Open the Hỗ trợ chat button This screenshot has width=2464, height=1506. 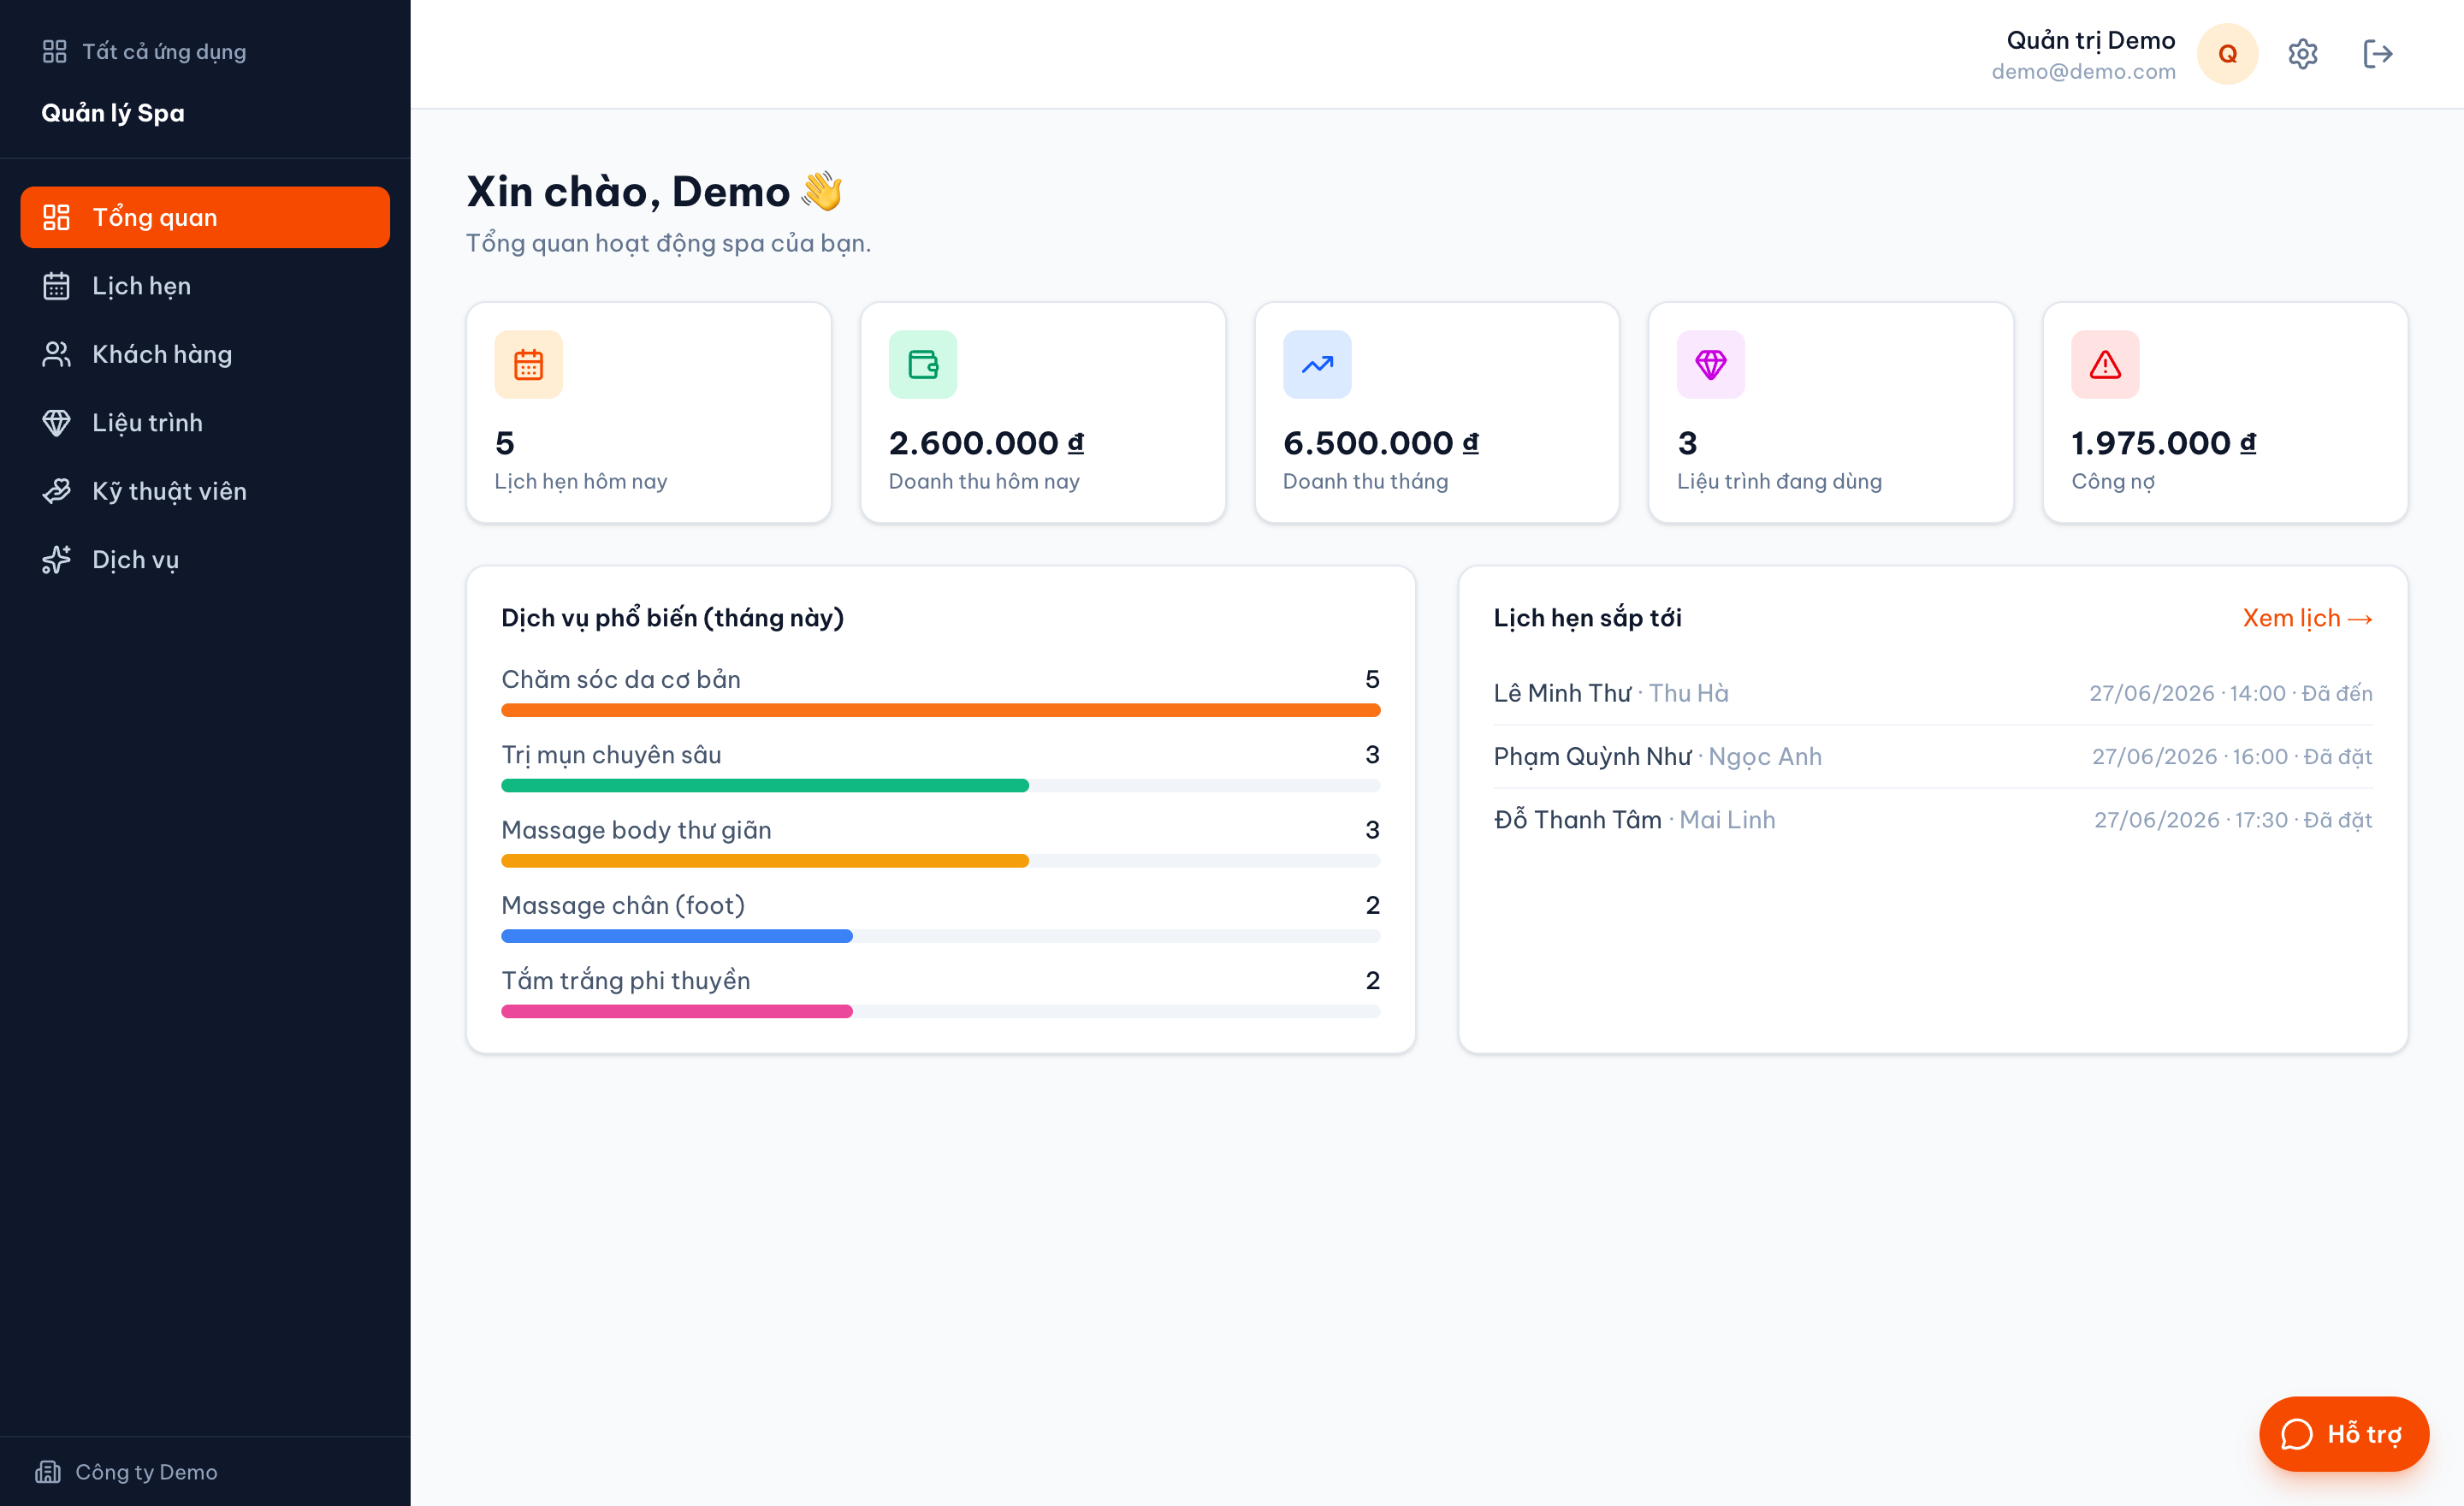tap(2343, 1434)
